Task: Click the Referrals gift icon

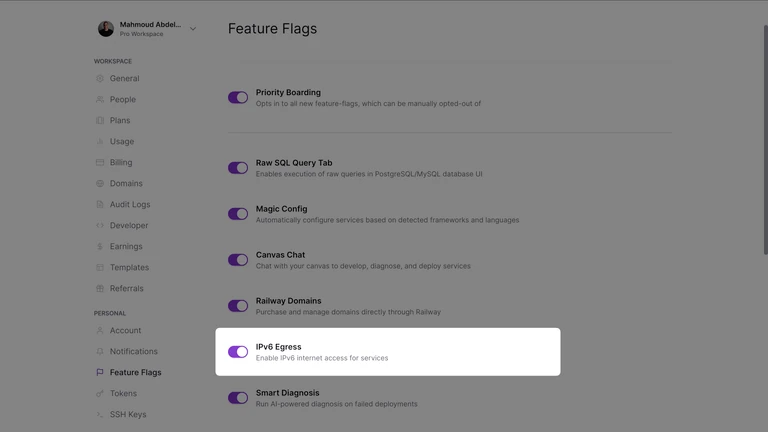Action: click(100, 288)
